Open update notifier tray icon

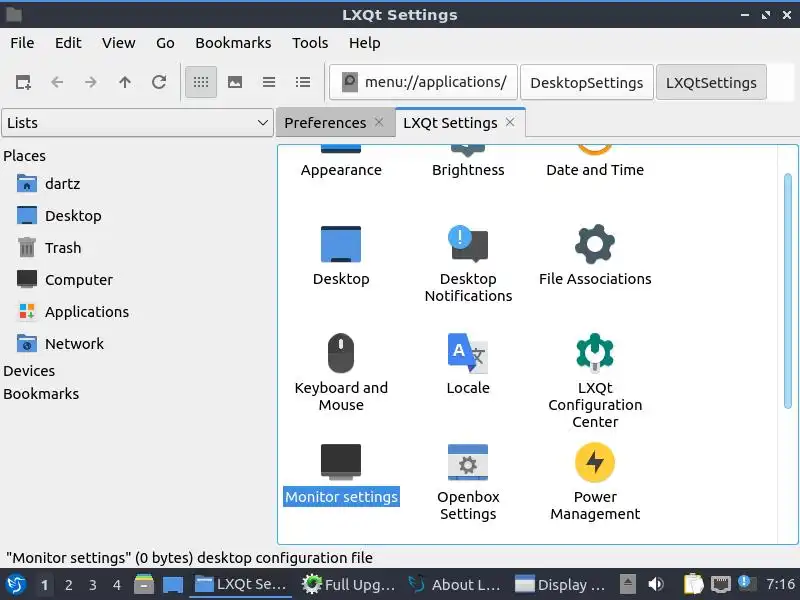pos(746,583)
